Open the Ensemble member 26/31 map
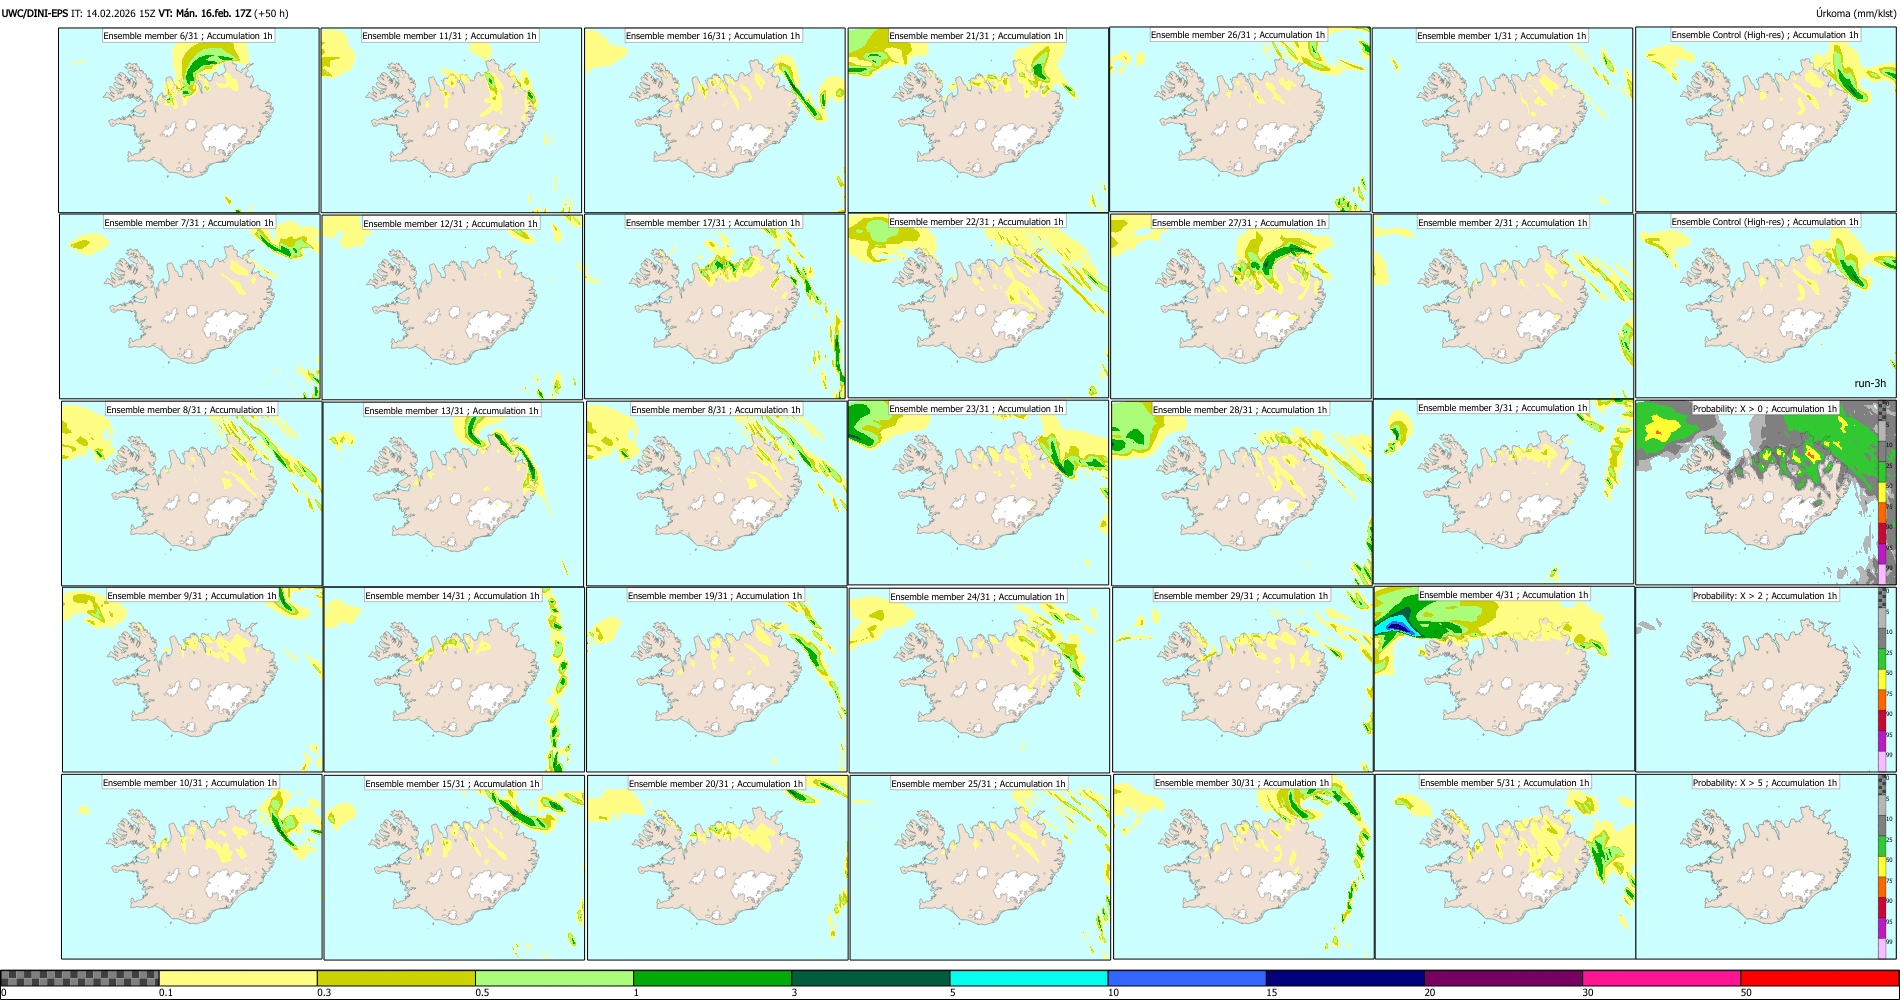 click(1240, 120)
